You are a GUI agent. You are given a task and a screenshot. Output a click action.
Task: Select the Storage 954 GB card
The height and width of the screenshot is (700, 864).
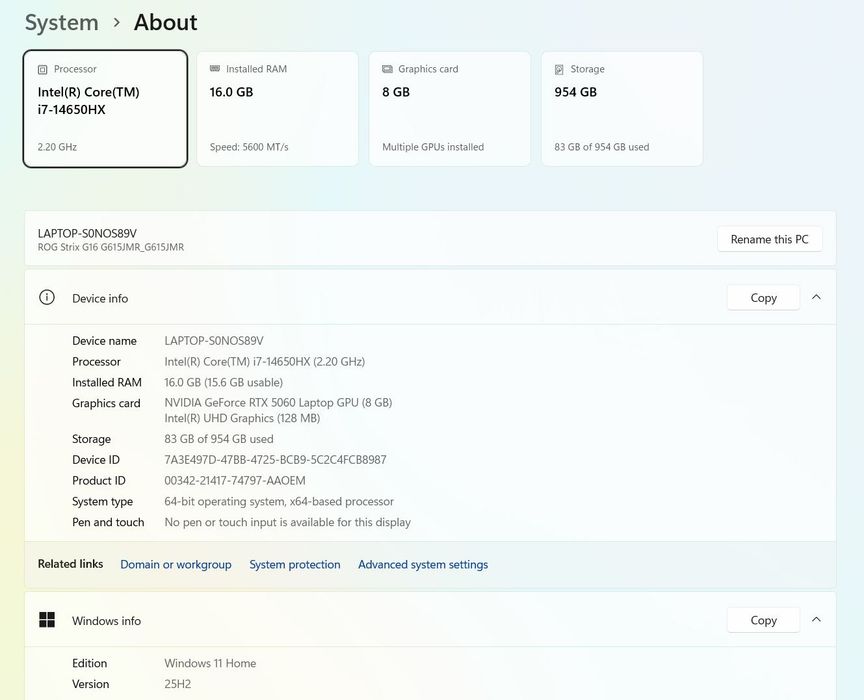pyautogui.click(x=622, y=109)
